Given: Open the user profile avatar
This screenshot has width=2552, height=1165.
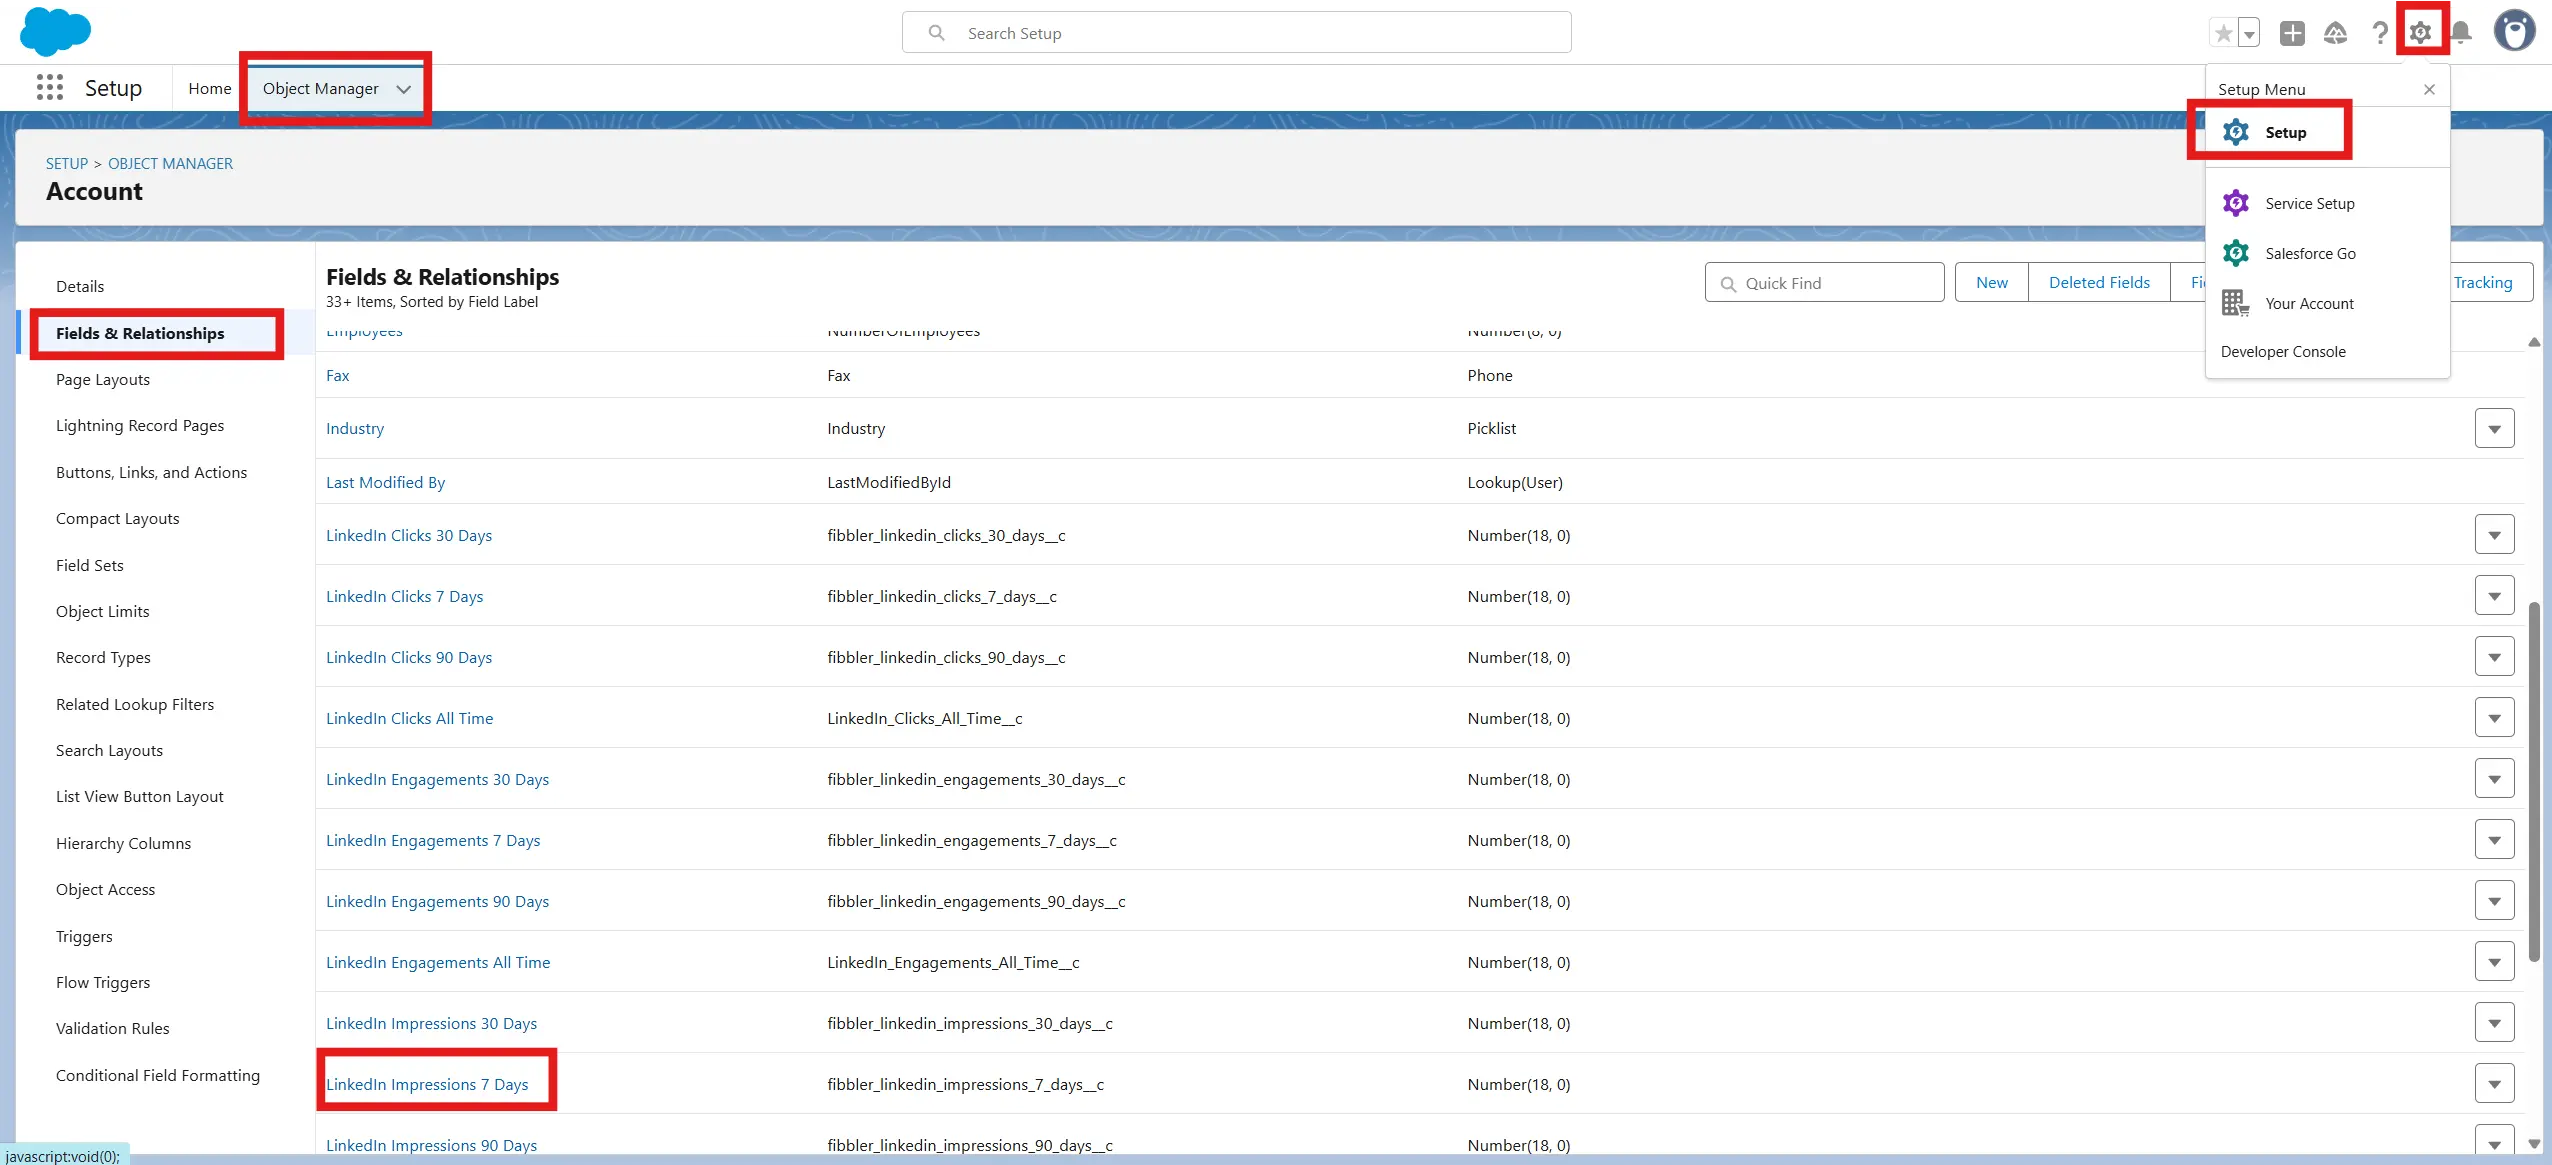Looking at the screenshot, I should (2513, 31).
